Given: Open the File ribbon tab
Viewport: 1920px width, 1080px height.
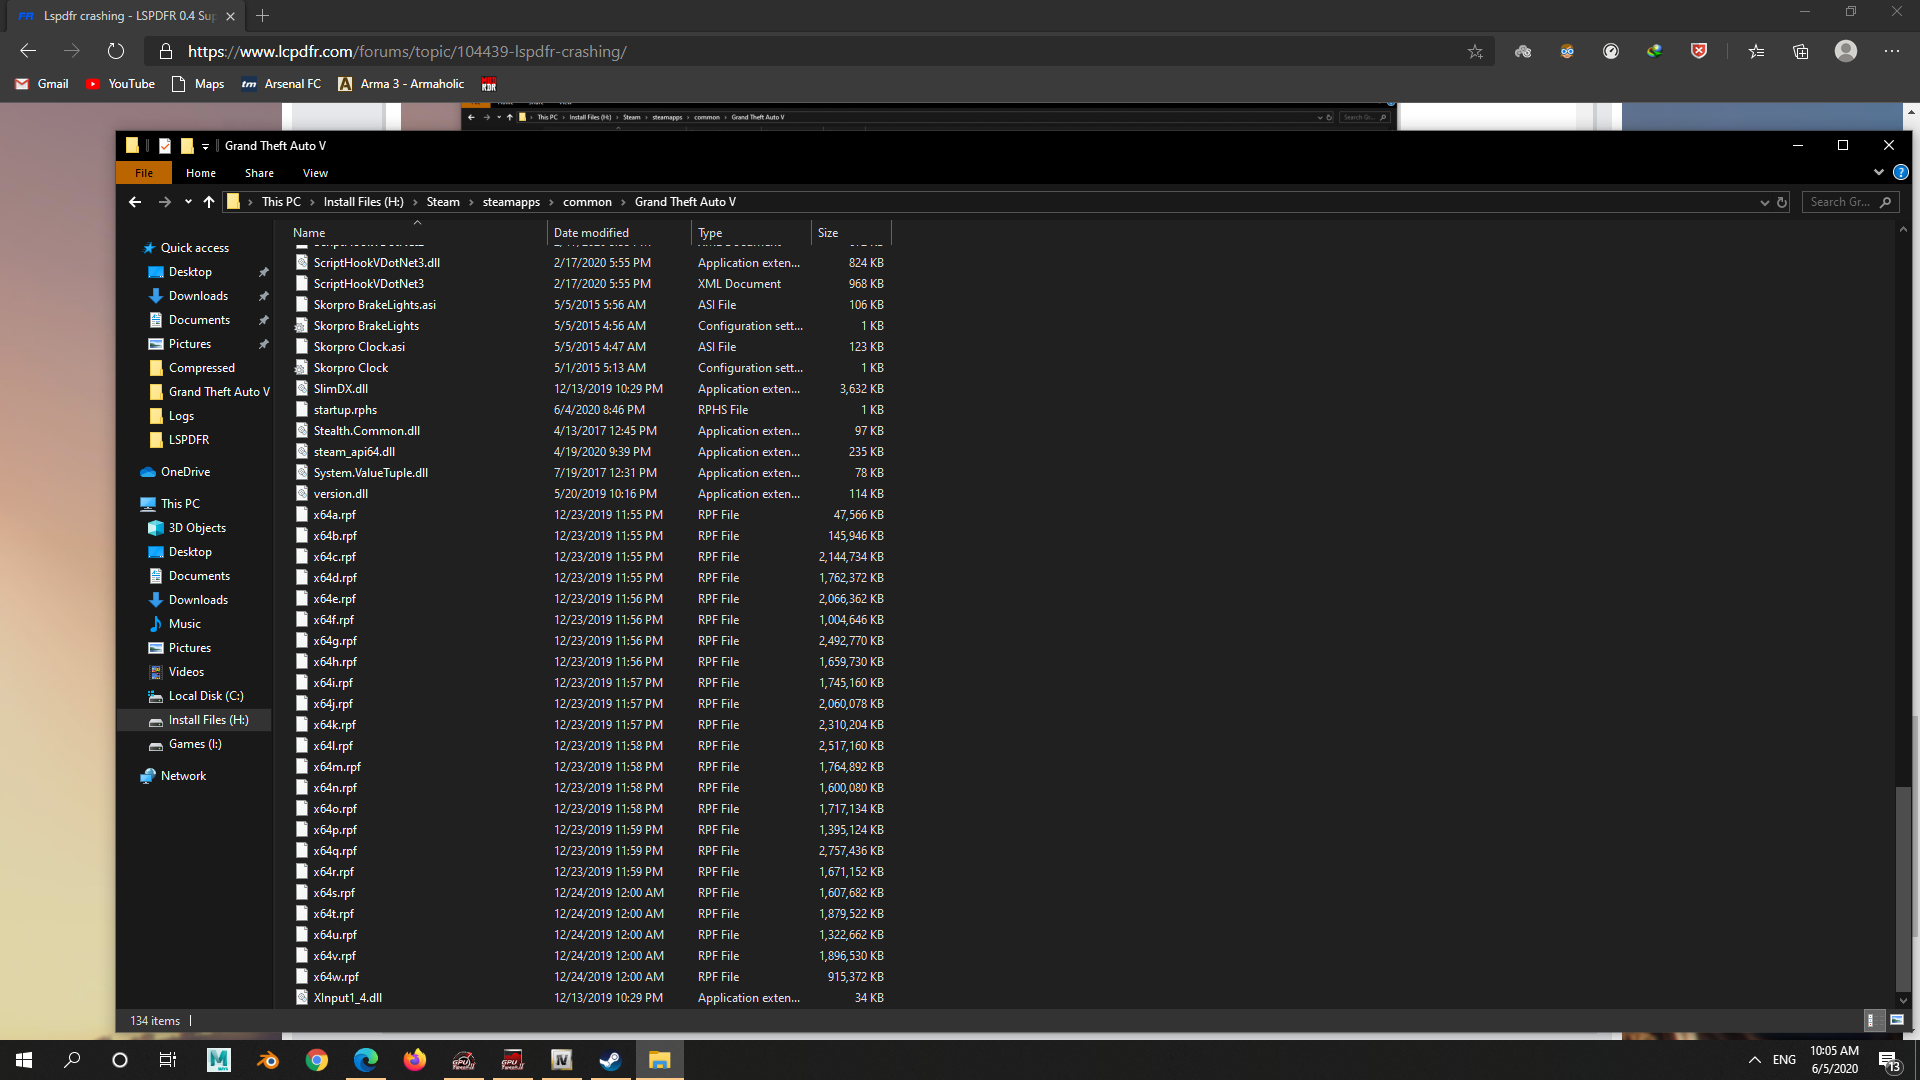Looking at the screenshot, I should click(144, 173).
